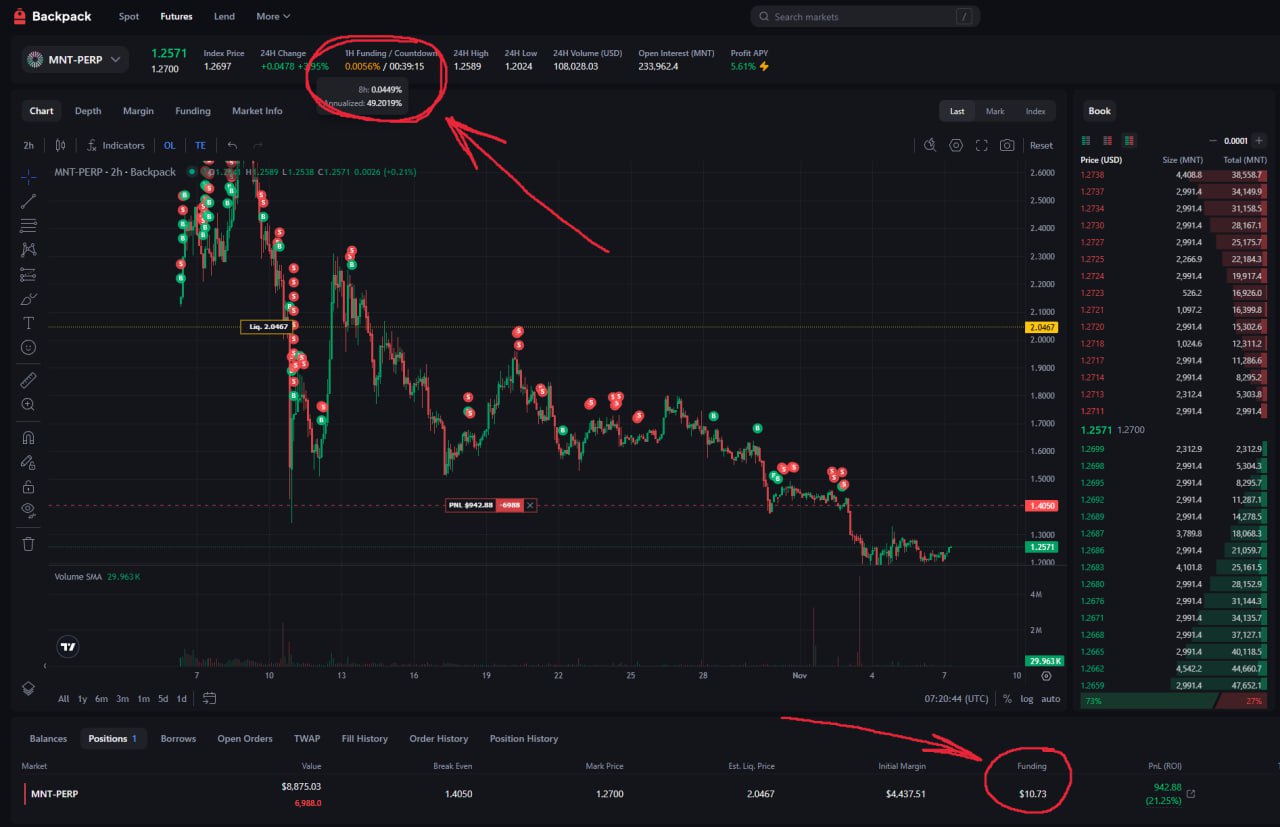This screenshot has height=827, width=1280.
Task: Select the brush drawing tool
Action: 28,299
